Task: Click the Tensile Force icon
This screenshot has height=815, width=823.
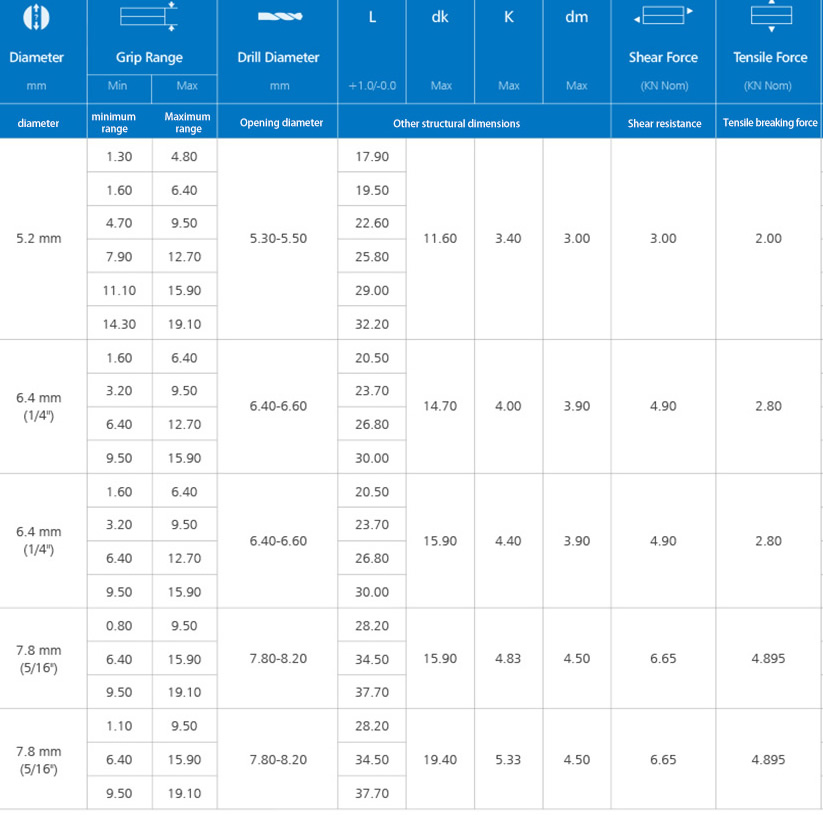Action: click(770, 15)
